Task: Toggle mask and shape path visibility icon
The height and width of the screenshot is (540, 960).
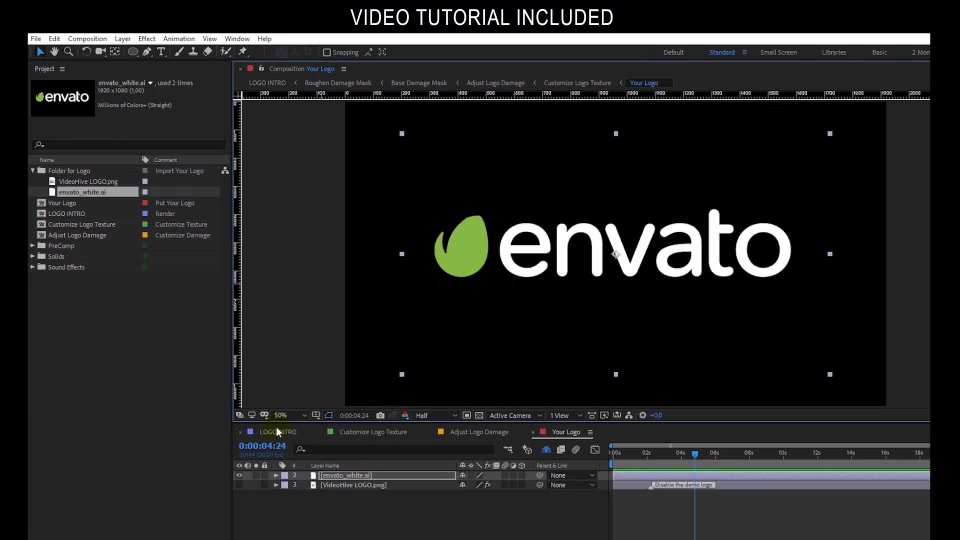Action: (329, 415)
